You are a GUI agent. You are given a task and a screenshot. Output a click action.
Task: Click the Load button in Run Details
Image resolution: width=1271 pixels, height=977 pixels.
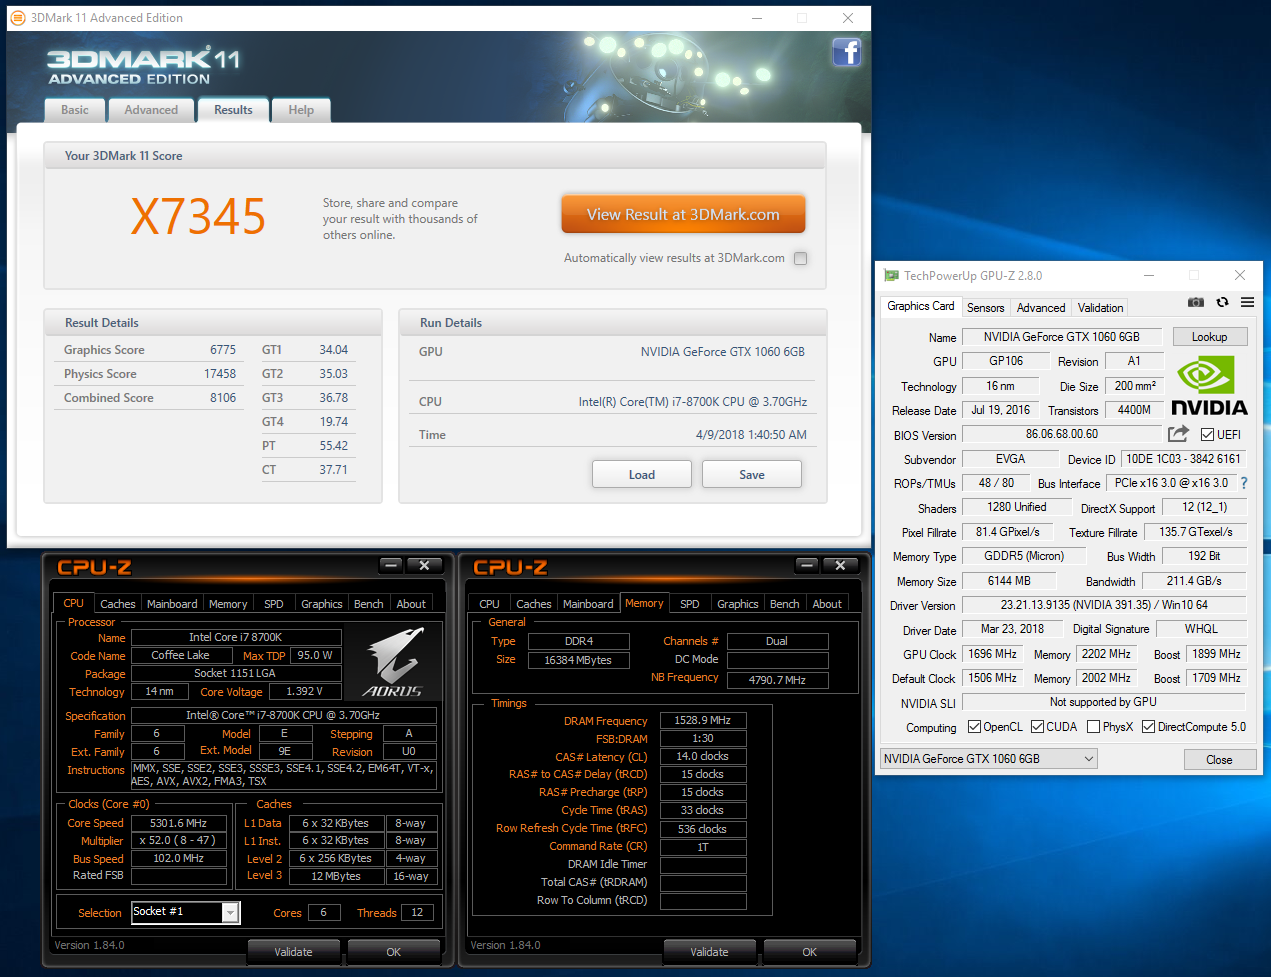click(642, 474)
